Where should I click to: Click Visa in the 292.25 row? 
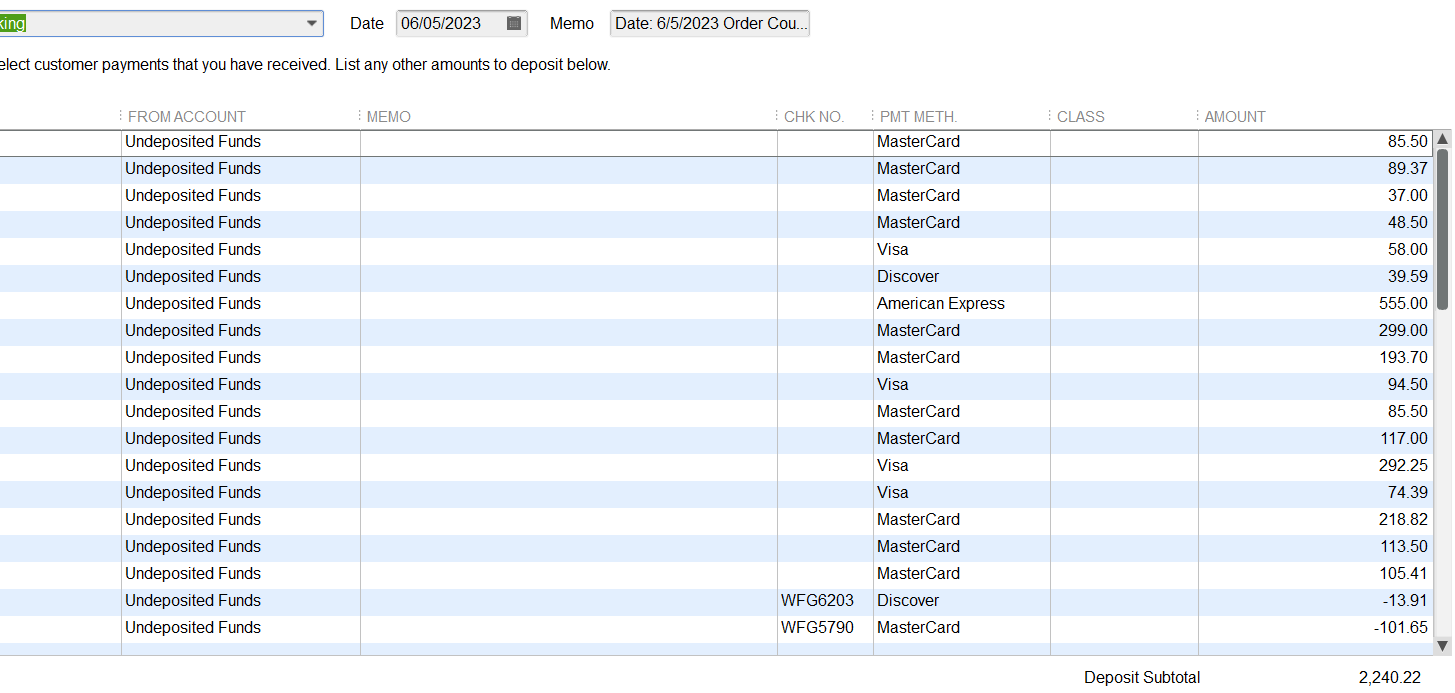[893, 466]
